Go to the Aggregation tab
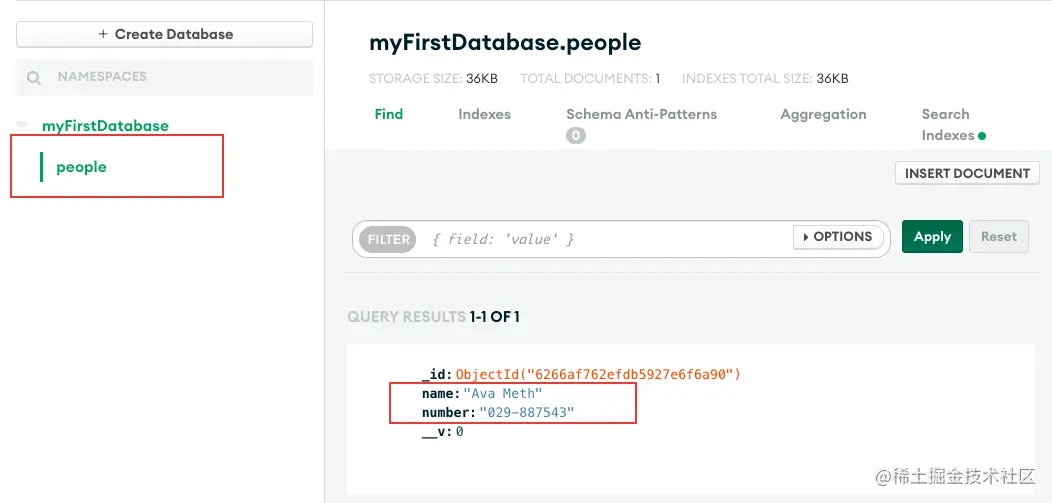1052x503 pixels. (823, 114)
